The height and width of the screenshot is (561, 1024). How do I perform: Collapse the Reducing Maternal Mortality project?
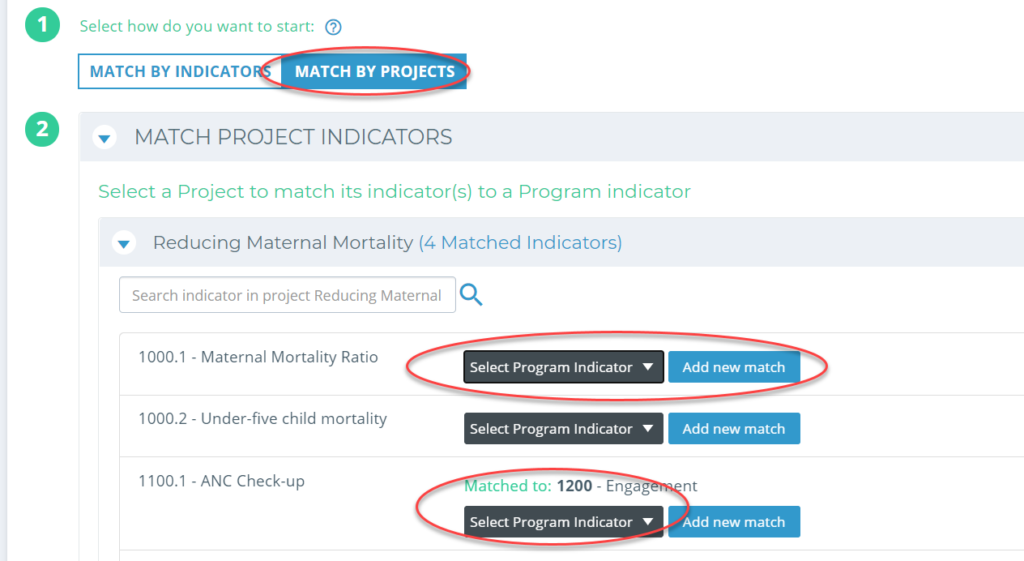124,244
